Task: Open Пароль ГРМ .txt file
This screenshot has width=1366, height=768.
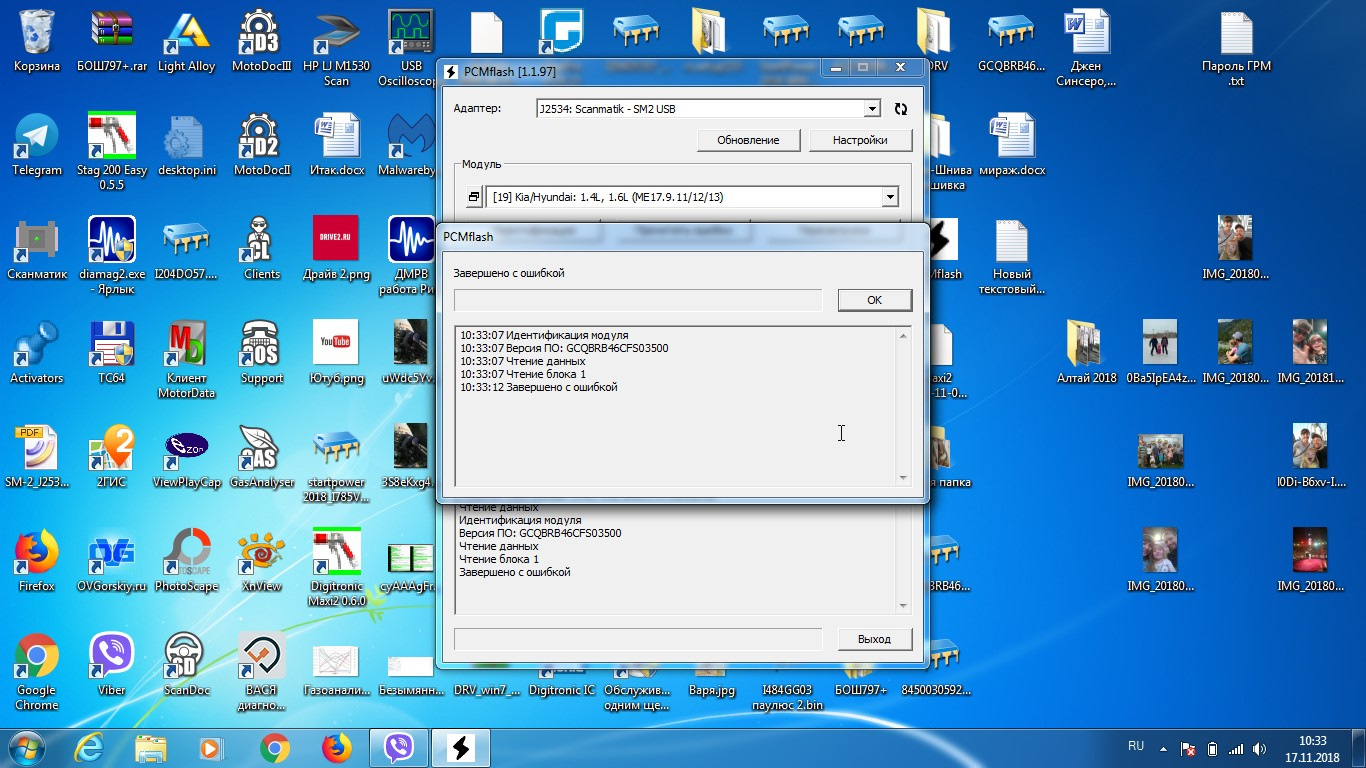Action: tap(1236, 48)
